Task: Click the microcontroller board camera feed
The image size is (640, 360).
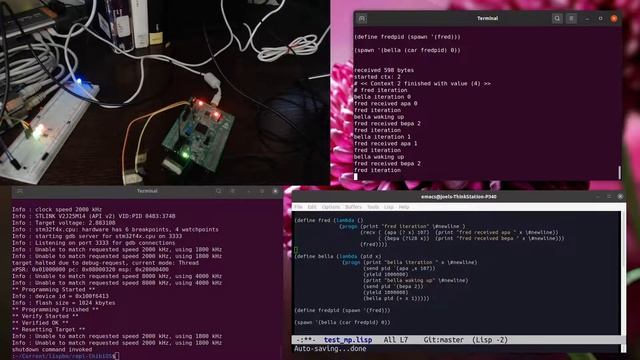Action: (164, 92)
